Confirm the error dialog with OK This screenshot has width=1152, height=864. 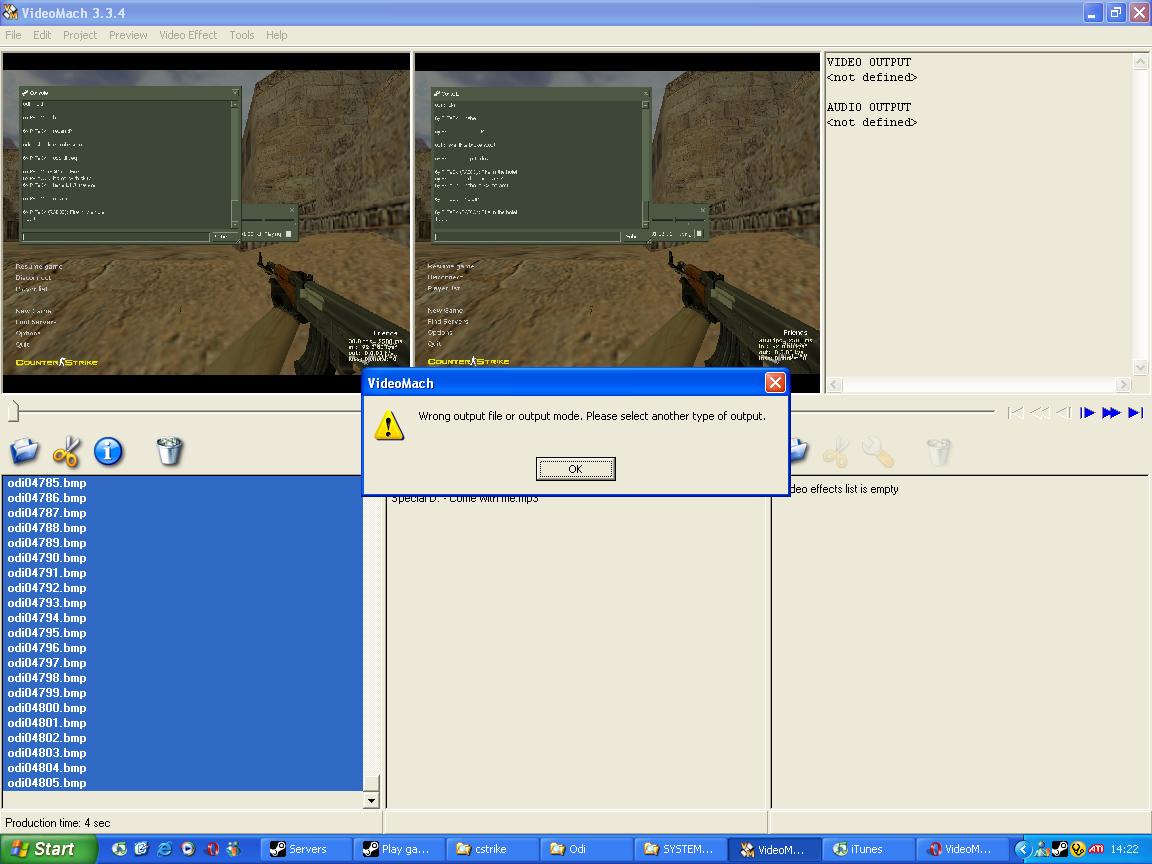coord(575,469)
